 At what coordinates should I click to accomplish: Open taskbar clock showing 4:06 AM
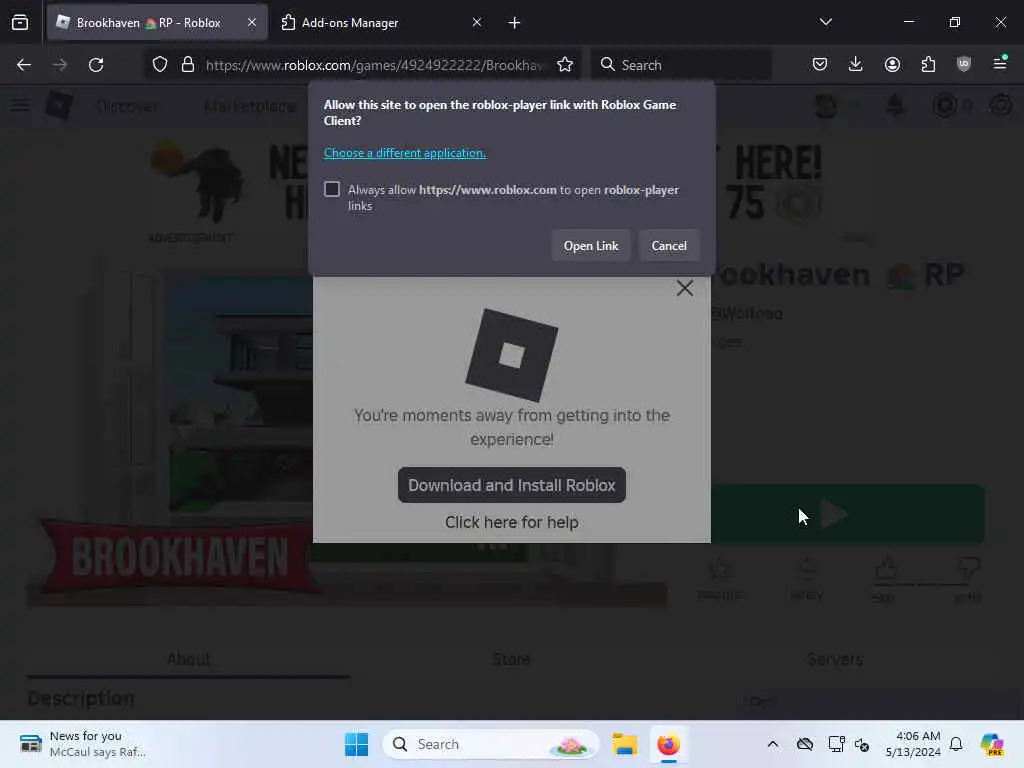click(x=913, y=744)
